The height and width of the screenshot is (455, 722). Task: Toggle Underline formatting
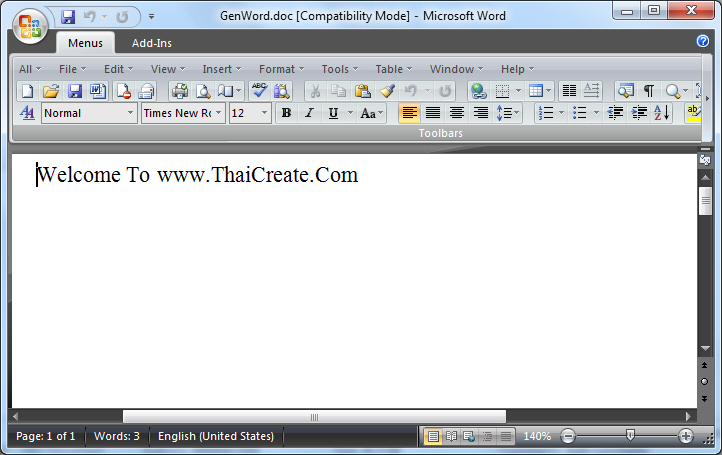(333, 113)
